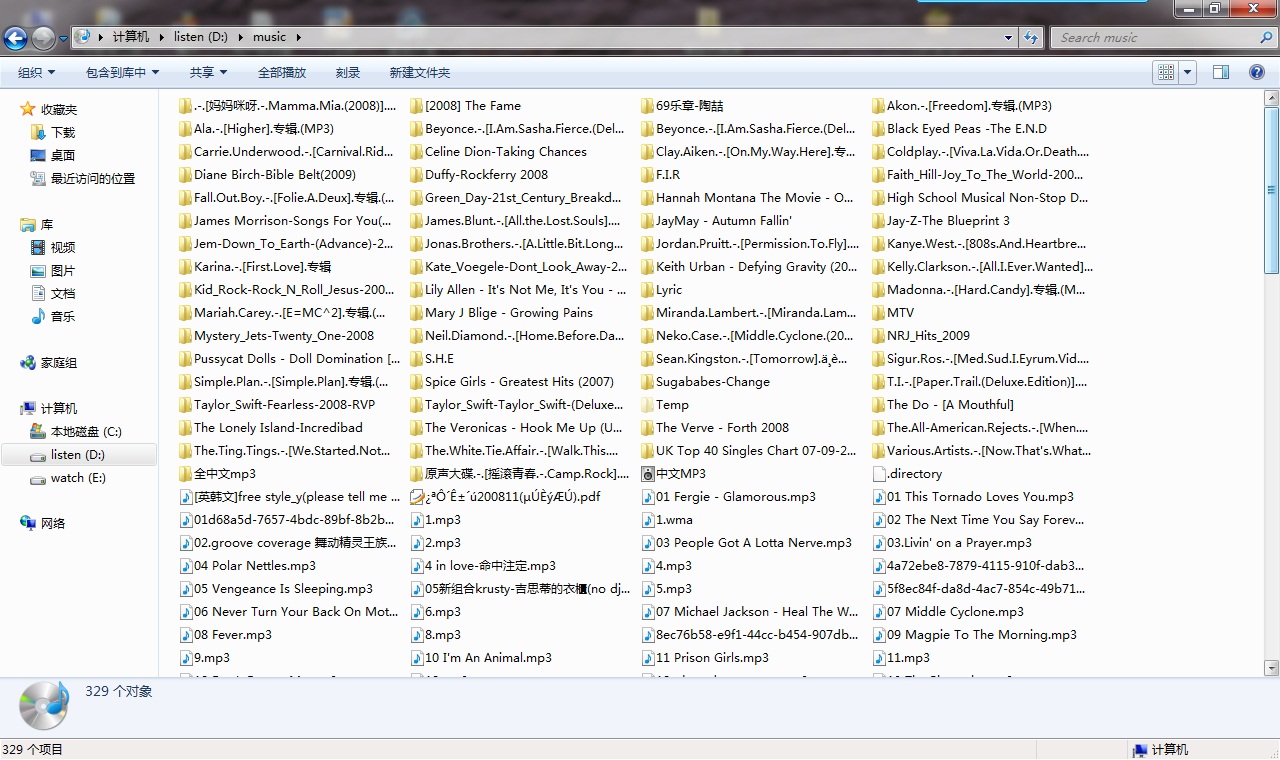The image size is (1280, 760).
Task: Select 下载 in the sidebar
Action: click(63, 132)
